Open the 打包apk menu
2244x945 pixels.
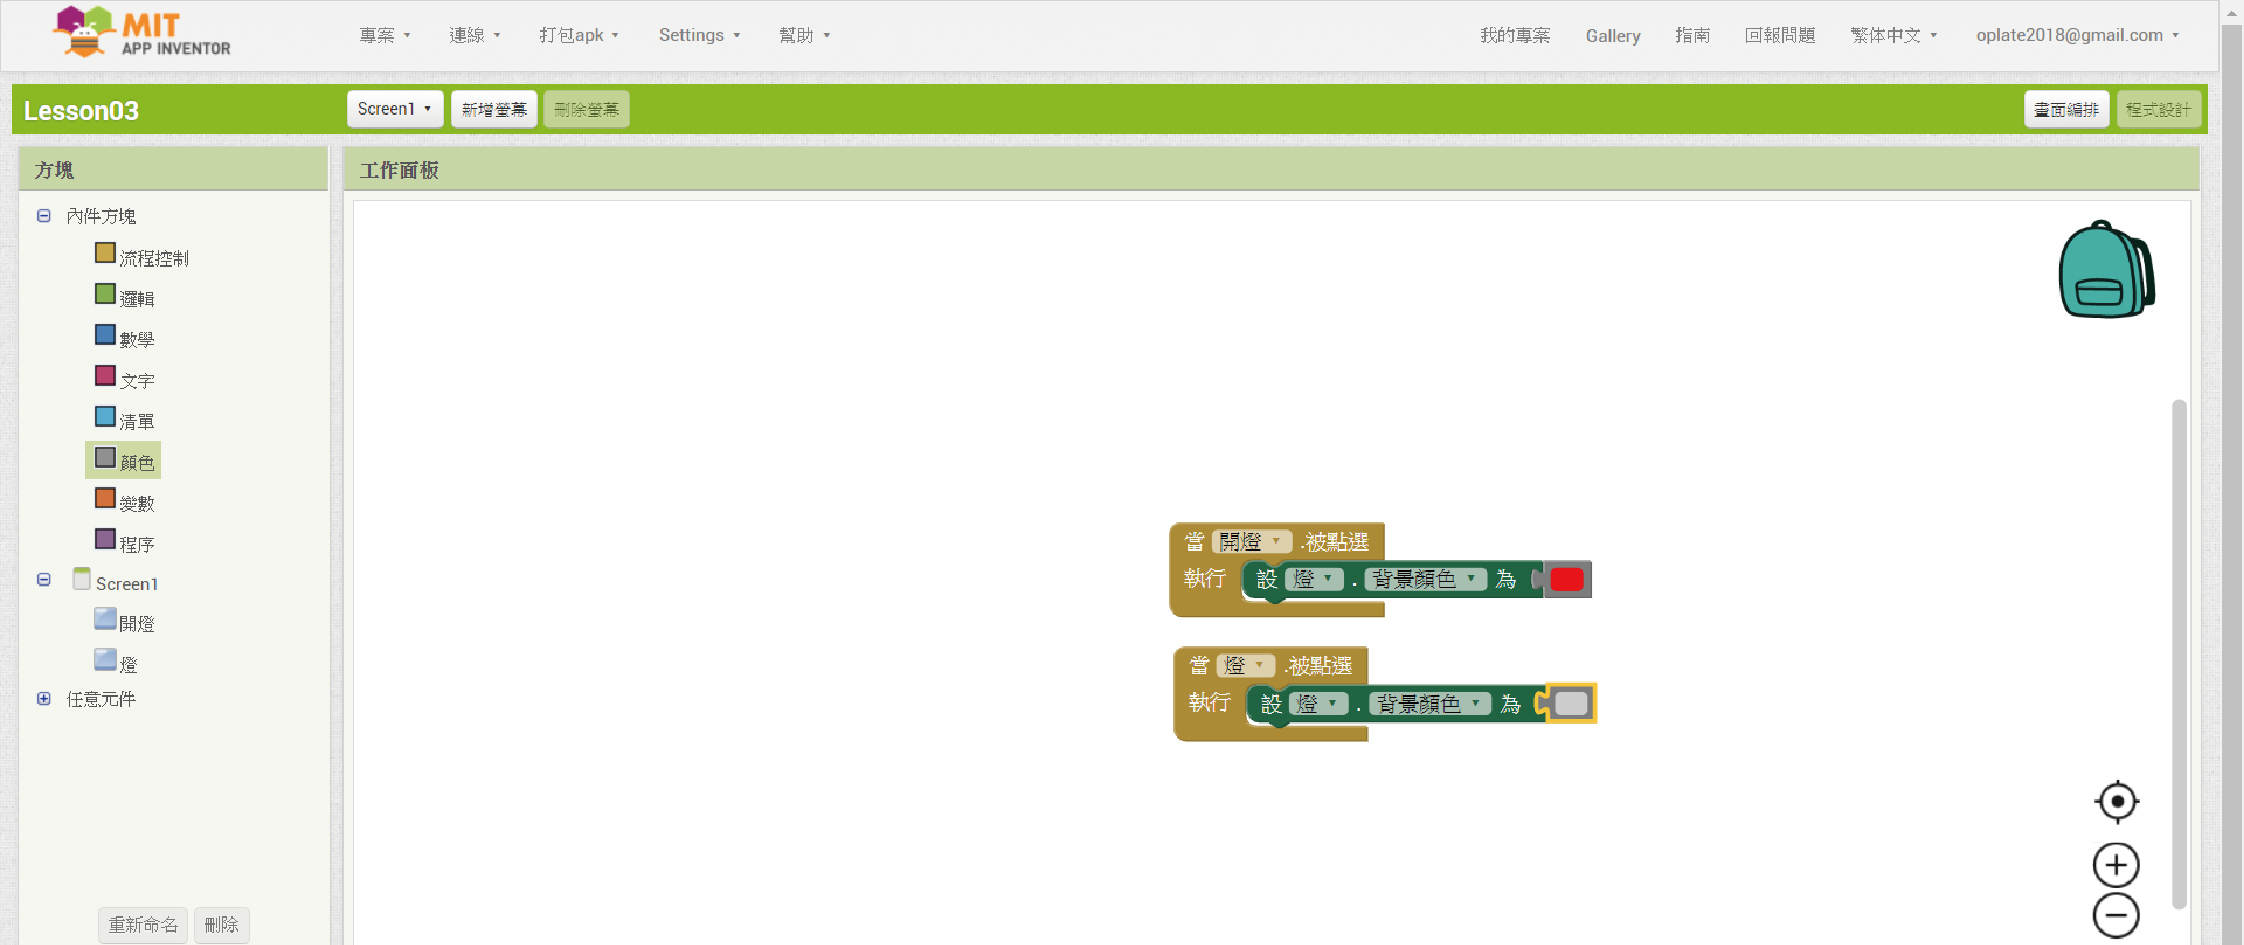coord(579,35)
